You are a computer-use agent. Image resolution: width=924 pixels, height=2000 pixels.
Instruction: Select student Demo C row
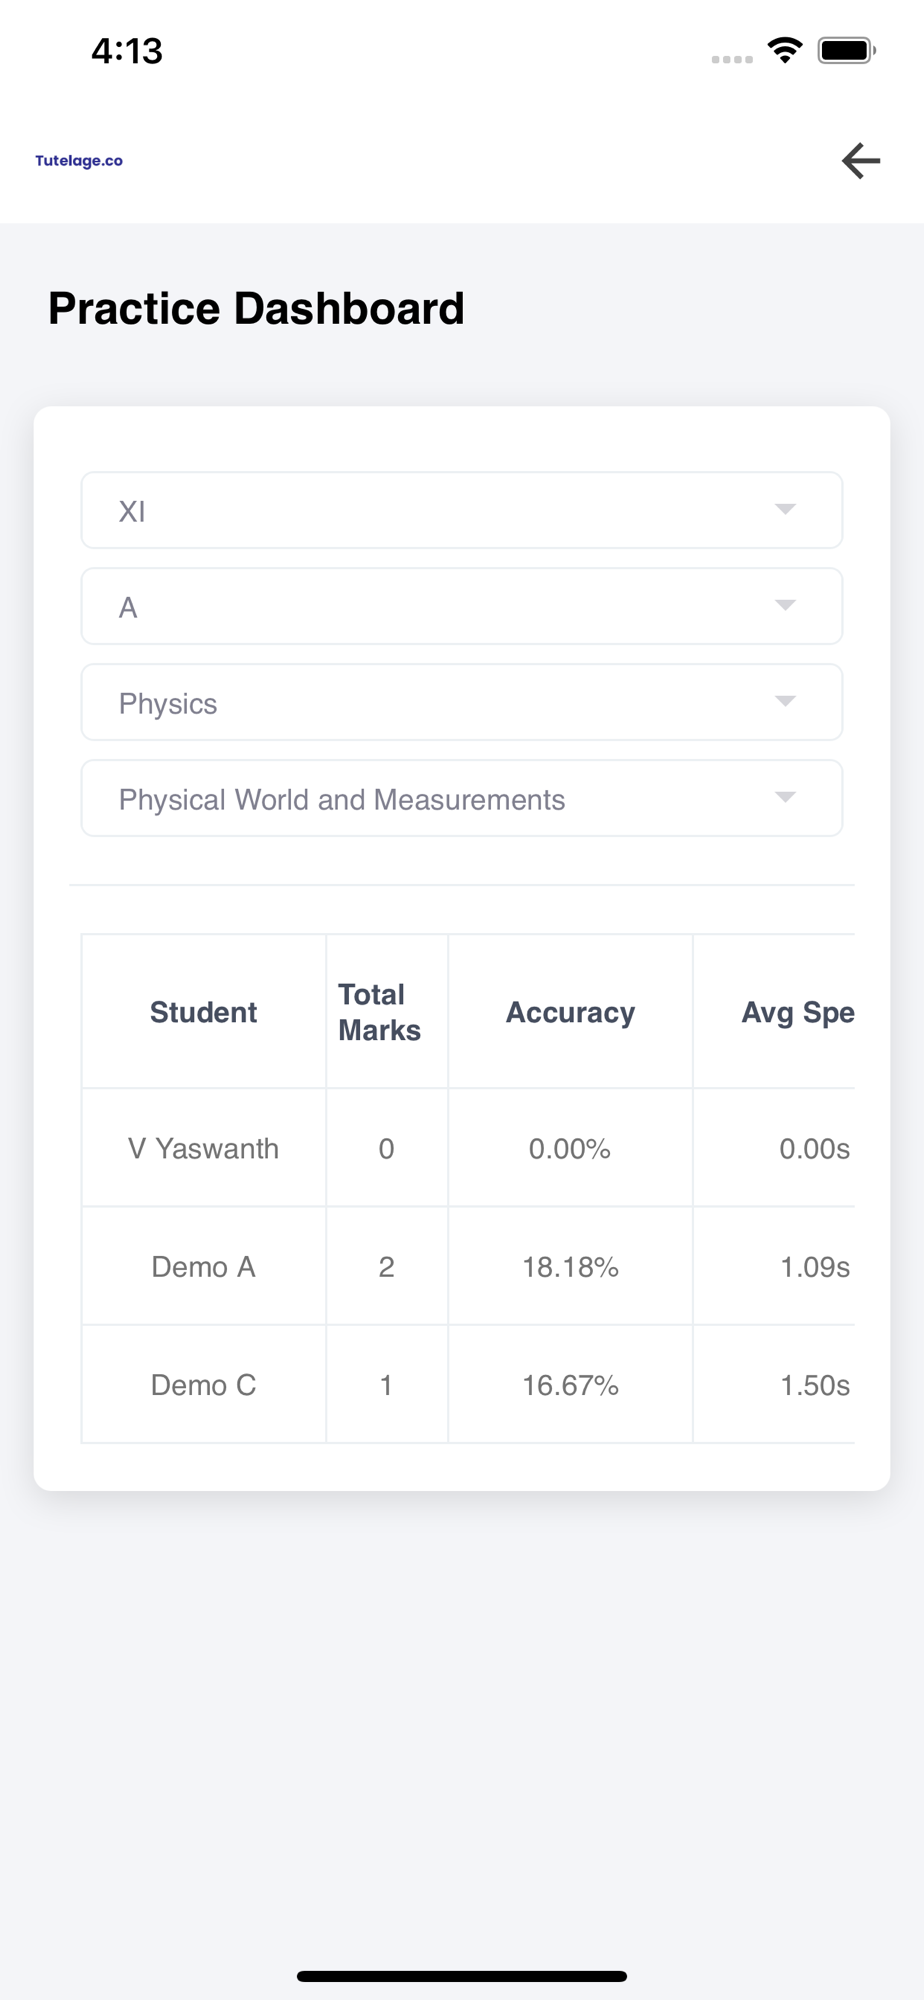click(204, 1385)
